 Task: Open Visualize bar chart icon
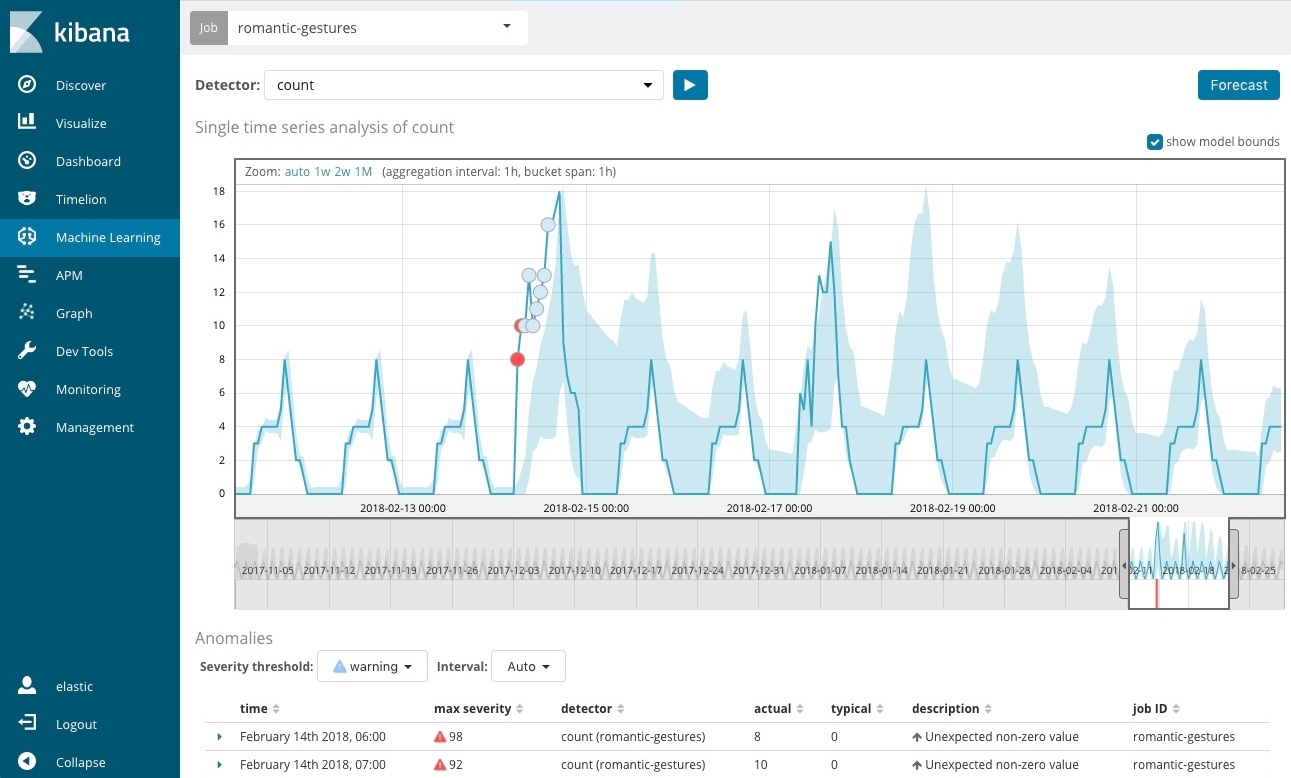click(27, 123)
